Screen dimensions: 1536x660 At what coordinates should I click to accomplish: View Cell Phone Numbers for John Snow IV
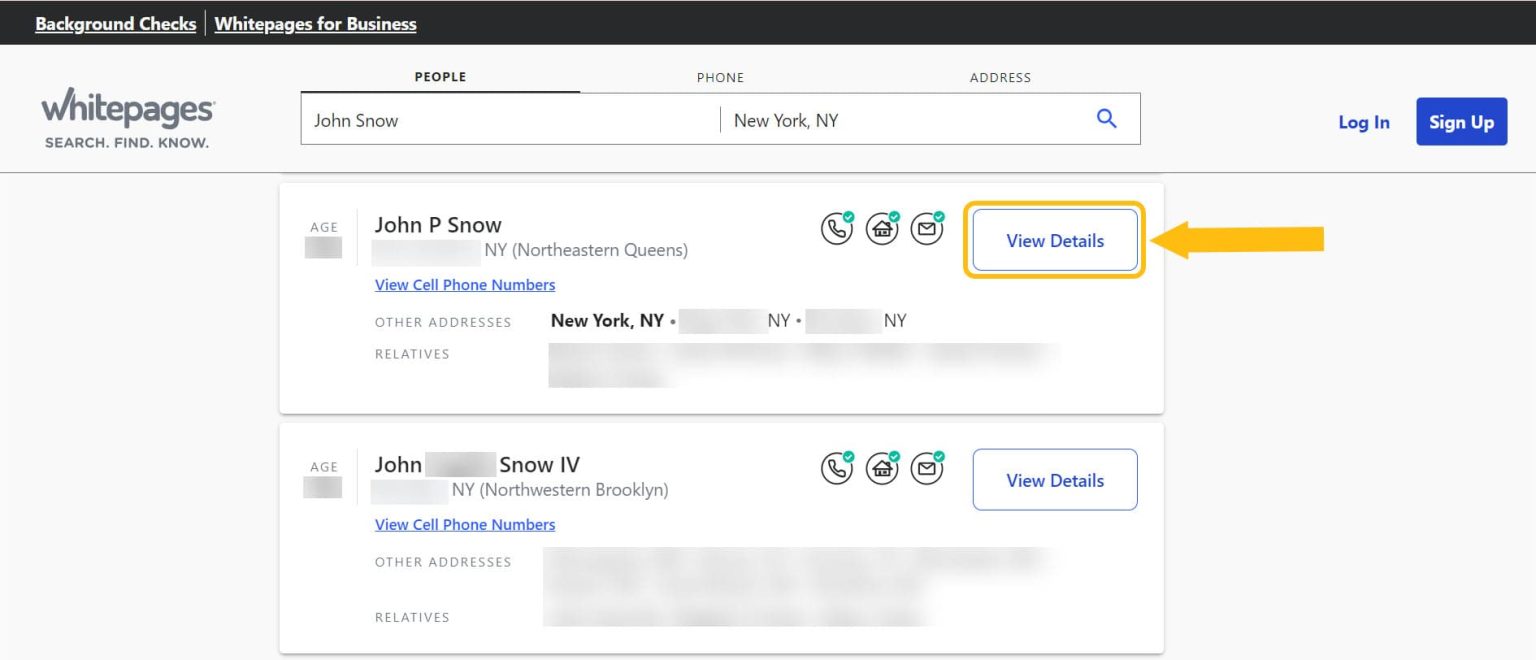point(465,524)
